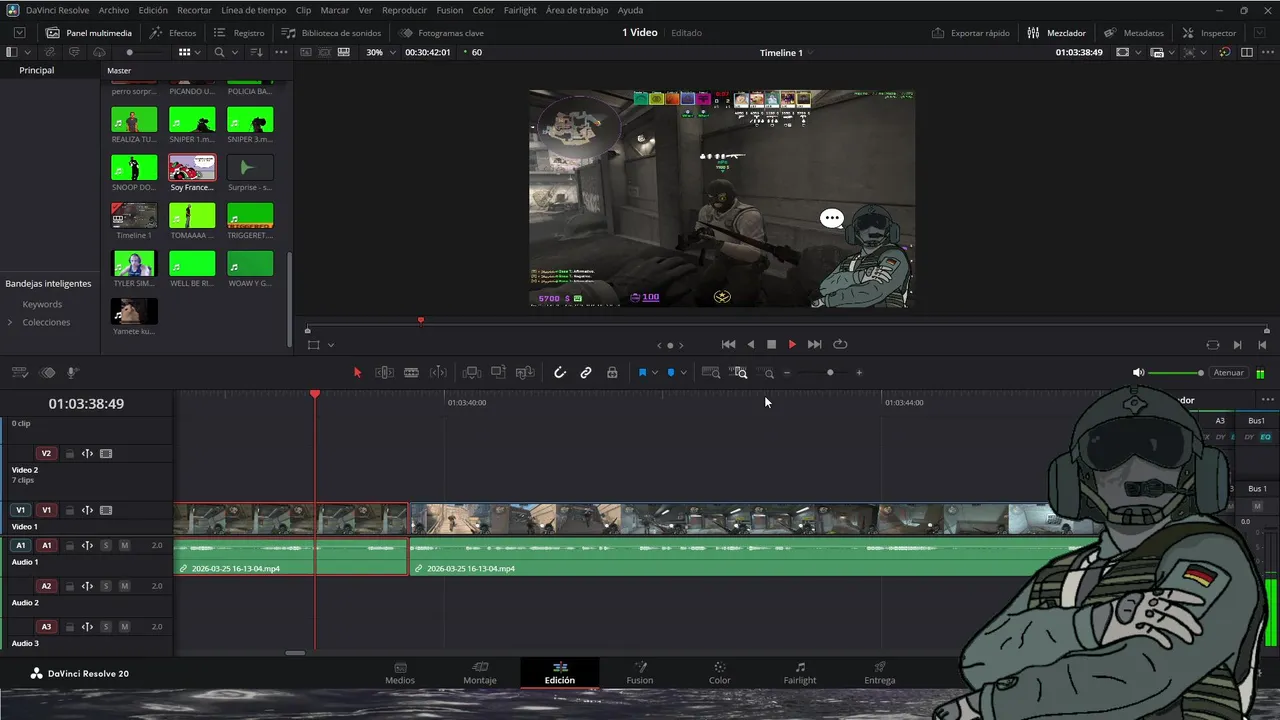Disable the Video 1 track filmstrip icon
This screenshot has height=720, width=1280.
pos(106,510)
